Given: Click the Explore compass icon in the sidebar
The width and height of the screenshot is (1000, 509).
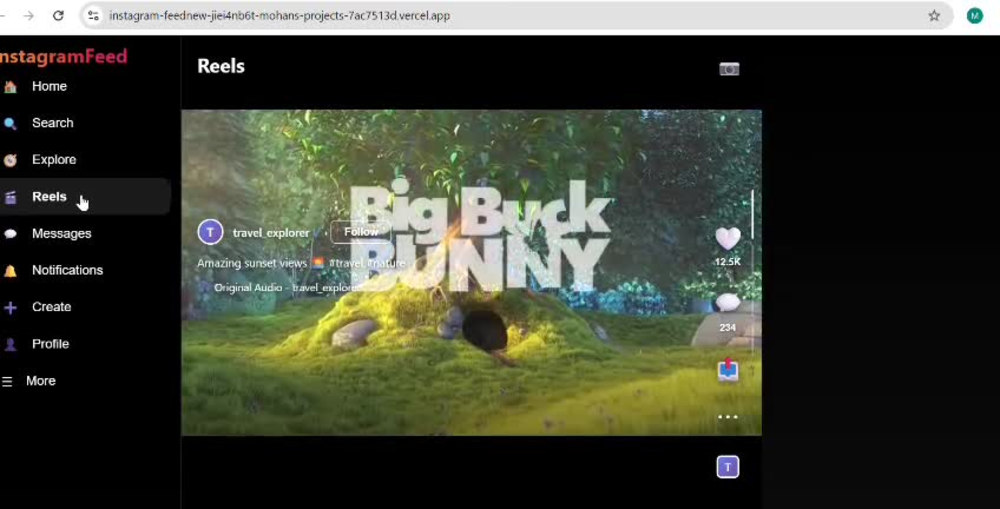Looking at the screenshot, I should 10,161.
